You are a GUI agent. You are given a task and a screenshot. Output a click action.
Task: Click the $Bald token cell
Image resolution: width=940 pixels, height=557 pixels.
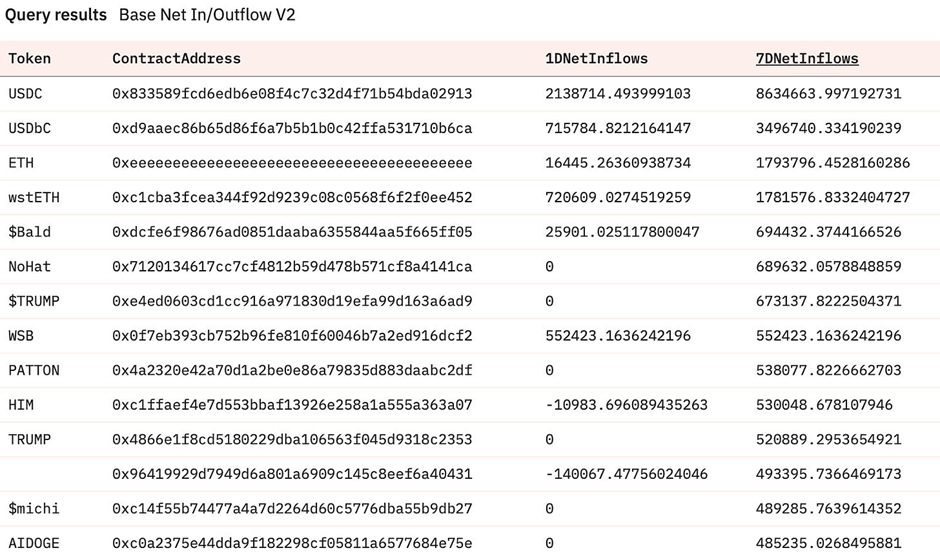tap(30, 232)
